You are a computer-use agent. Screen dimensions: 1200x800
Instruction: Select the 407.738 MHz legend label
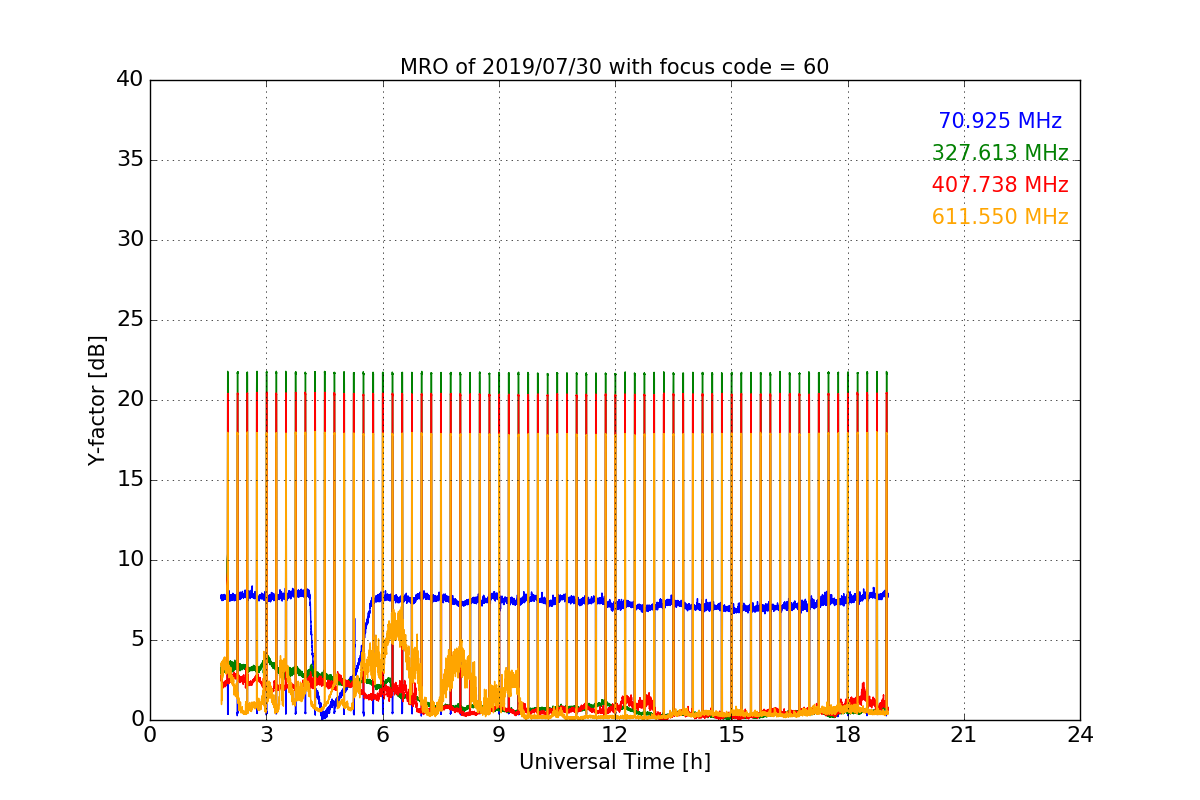1000,185
